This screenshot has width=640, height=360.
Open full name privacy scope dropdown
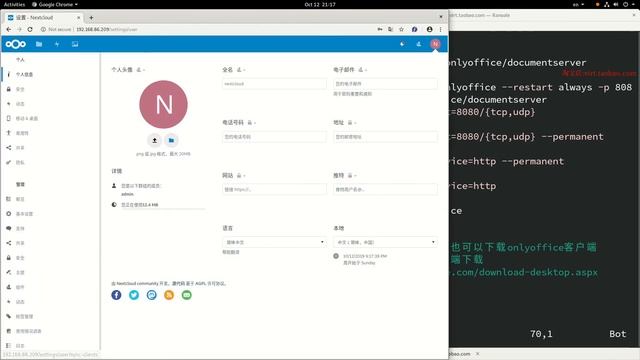[x=241, y=70]
